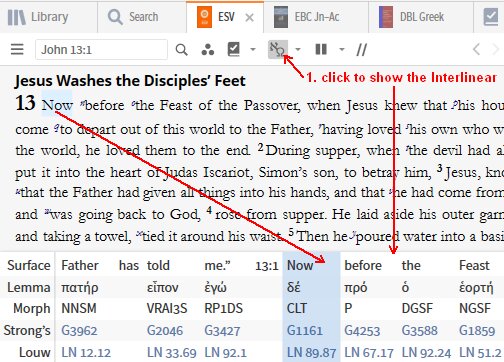The width and height of the screenshot is (504, 362).
Task: Click the EBC Jn-Ac book cover icon
Action: 281,17
